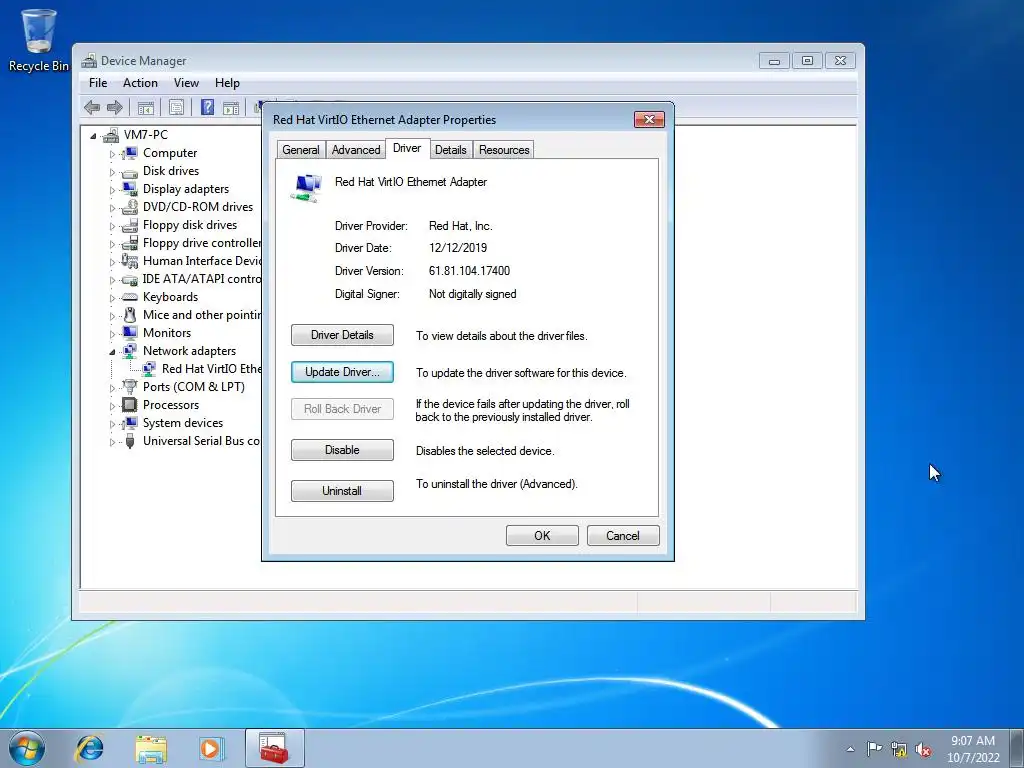
Task: Click the Disable button
Action: click(x=342, y=450)
